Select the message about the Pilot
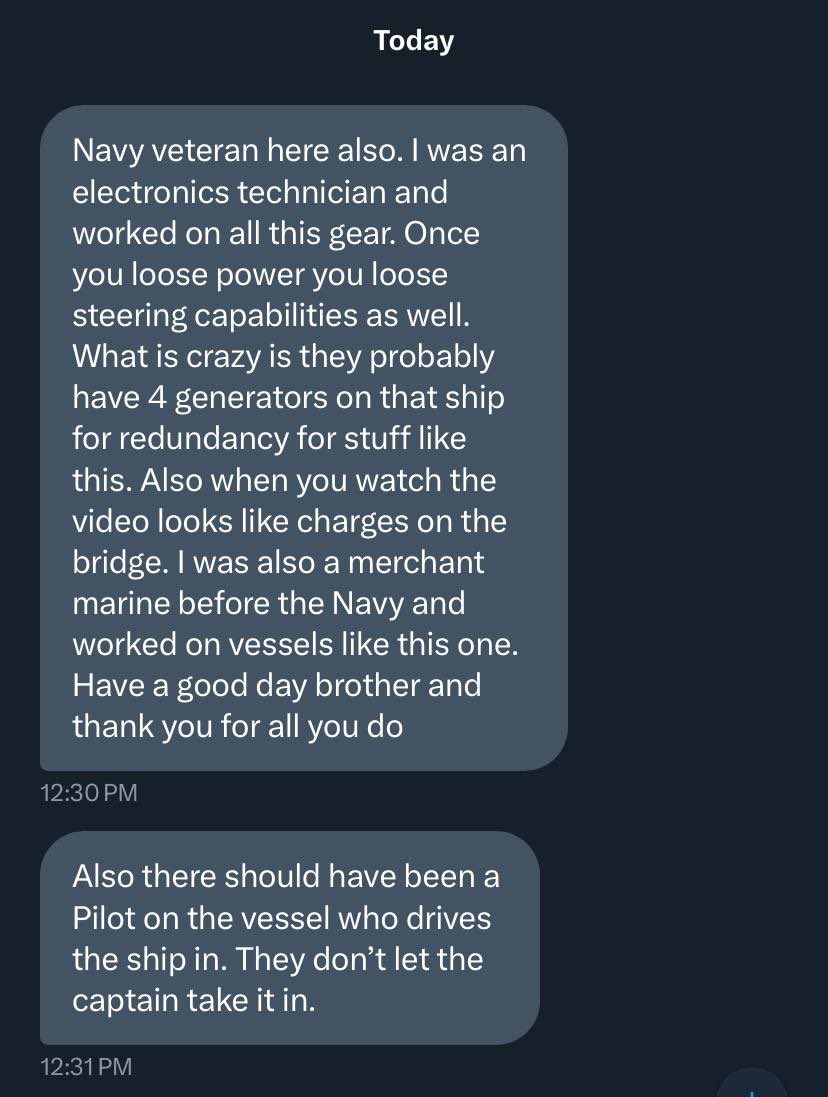 tap(289, 937)
